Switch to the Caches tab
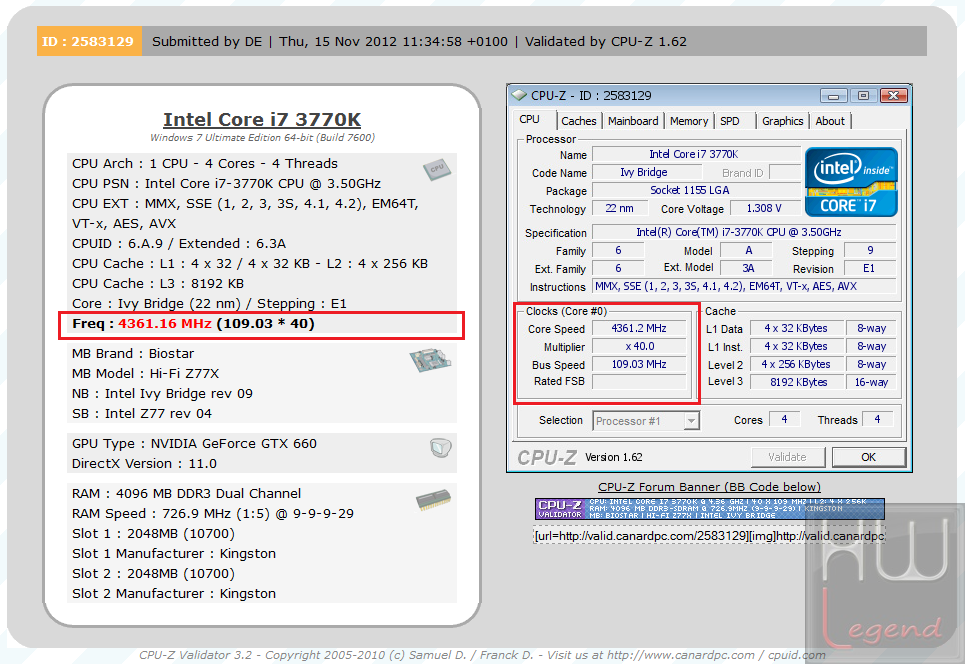Viewport: 965px width, 664px height. coord(579,121)
